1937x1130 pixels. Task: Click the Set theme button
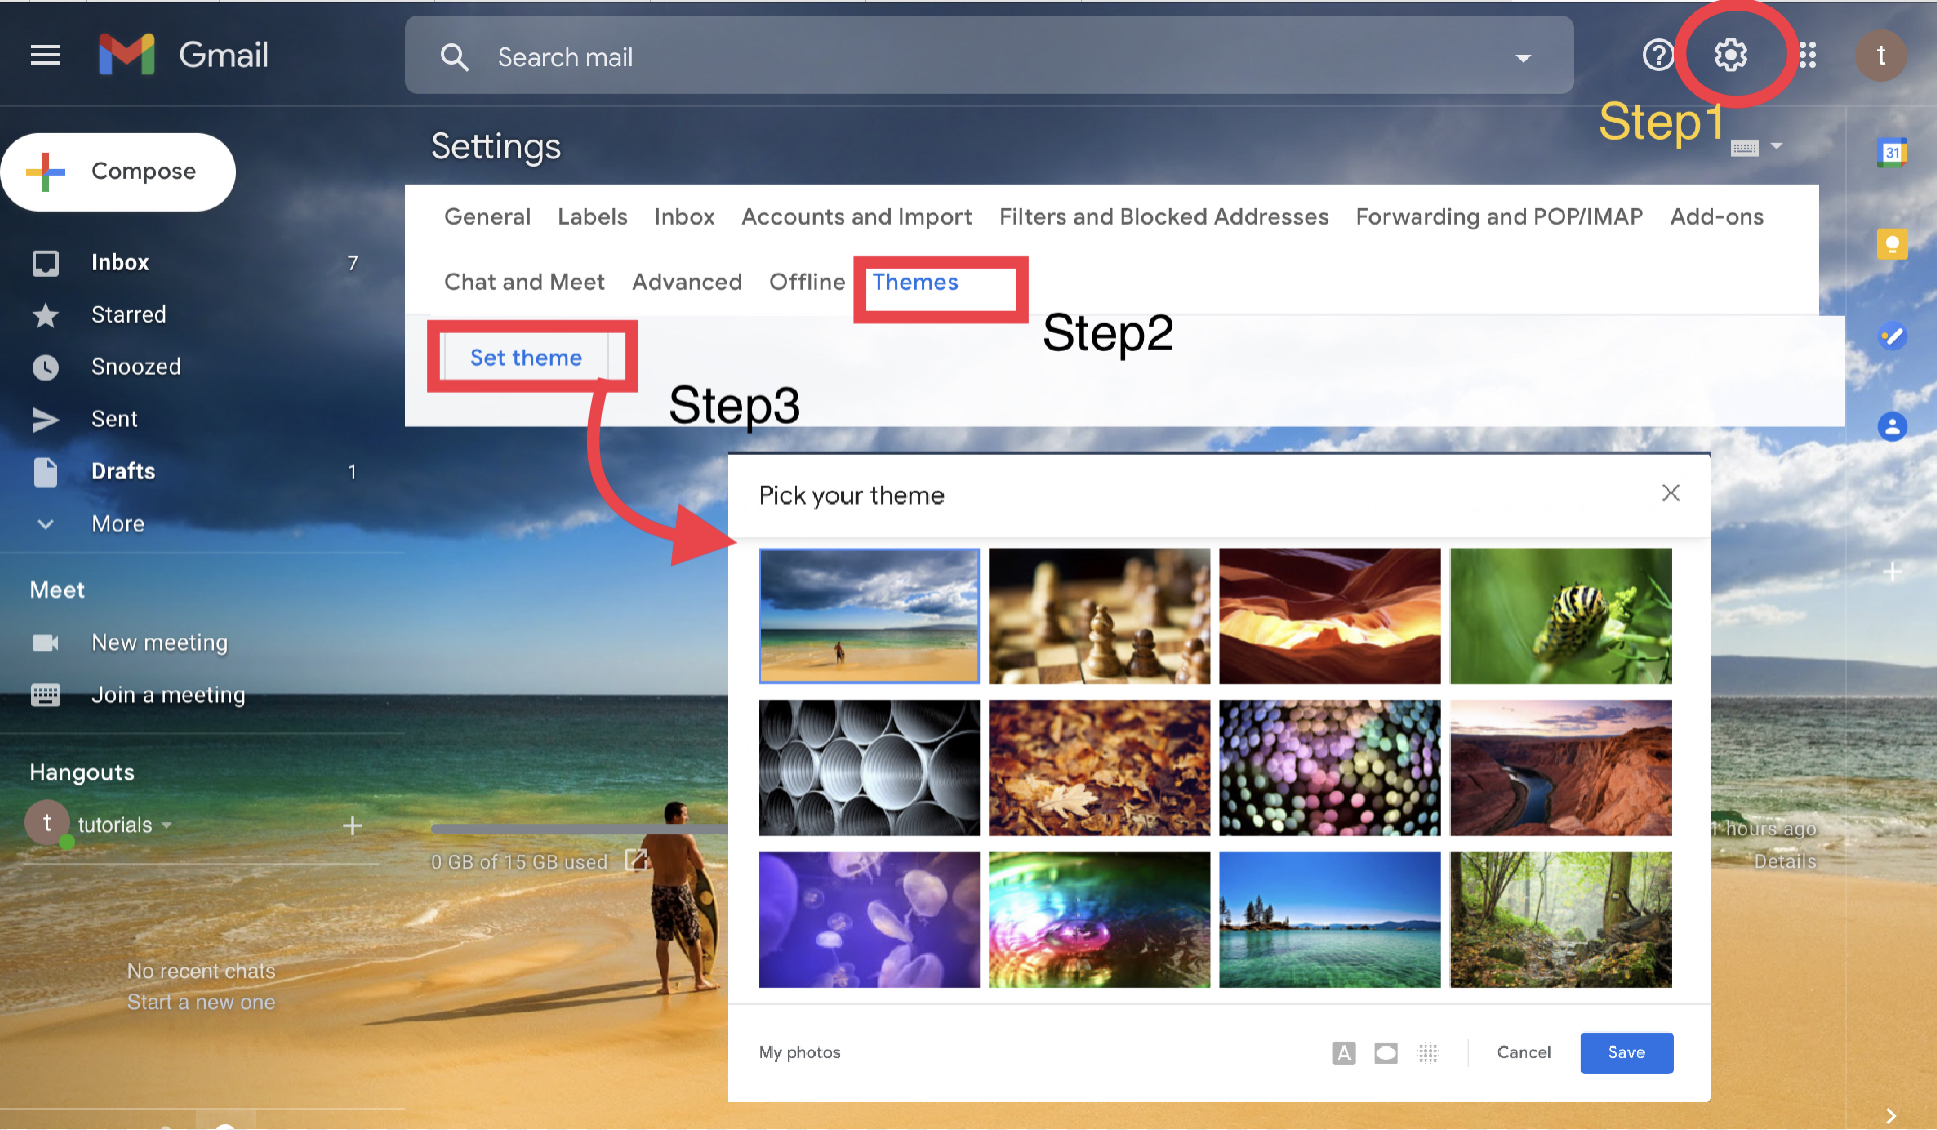[x=527, y=356]
